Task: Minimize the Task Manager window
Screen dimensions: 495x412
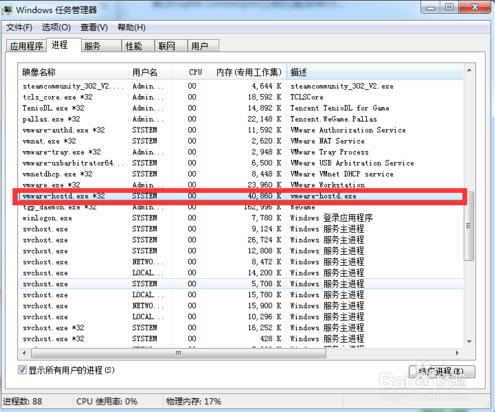Action: tap(431, 7)
